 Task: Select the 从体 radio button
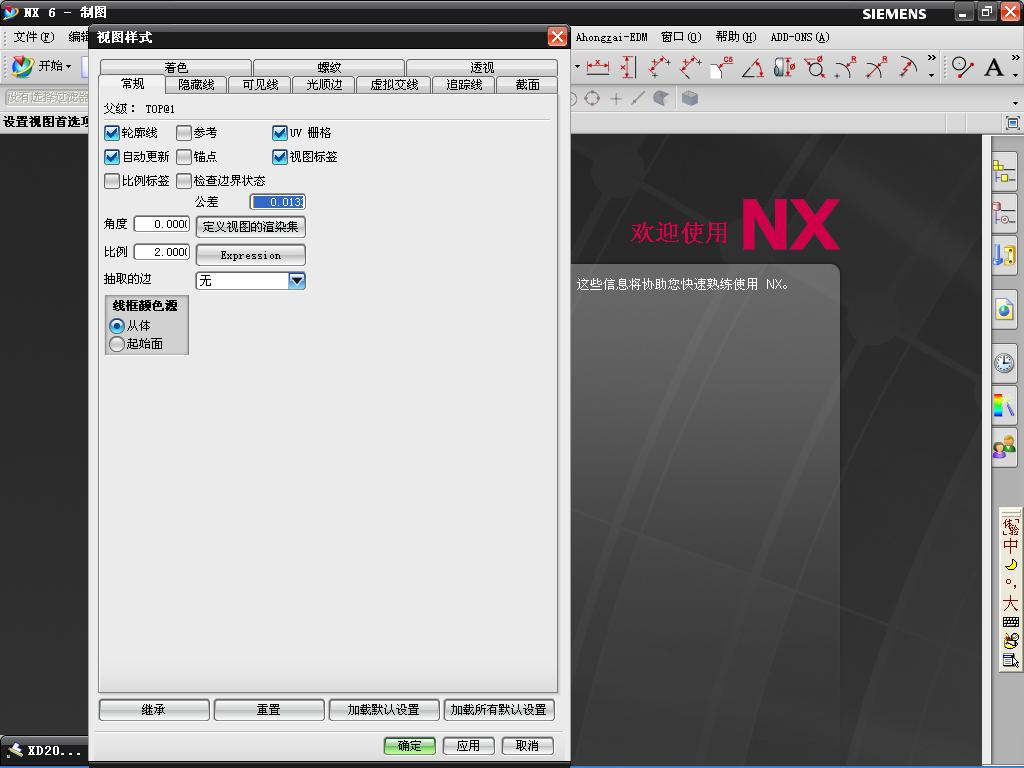(x=117, y=326)
